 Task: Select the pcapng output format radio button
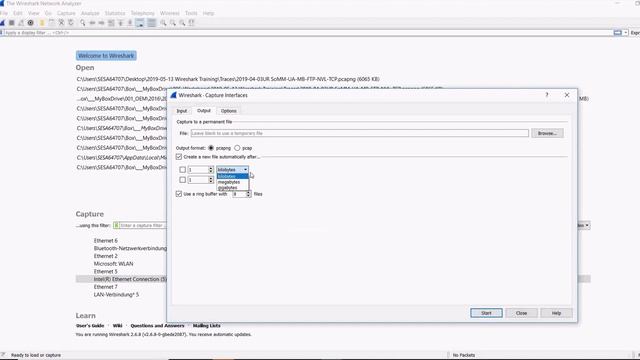click(x=211, y=148)
